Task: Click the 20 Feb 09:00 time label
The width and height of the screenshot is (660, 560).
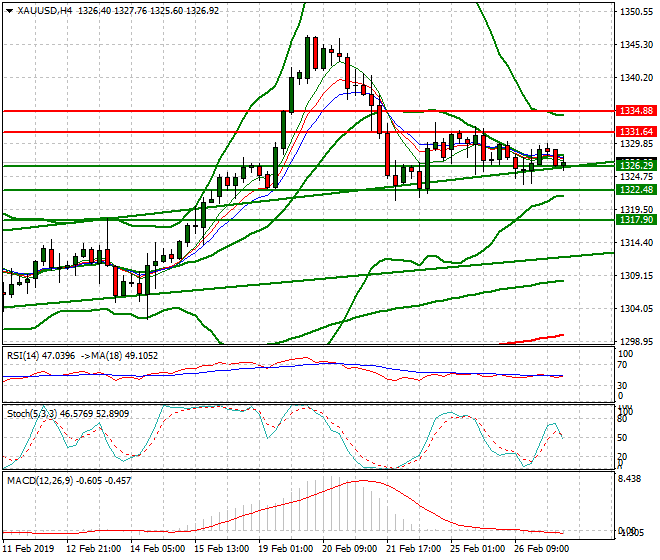Action: [x=350, y=549]
